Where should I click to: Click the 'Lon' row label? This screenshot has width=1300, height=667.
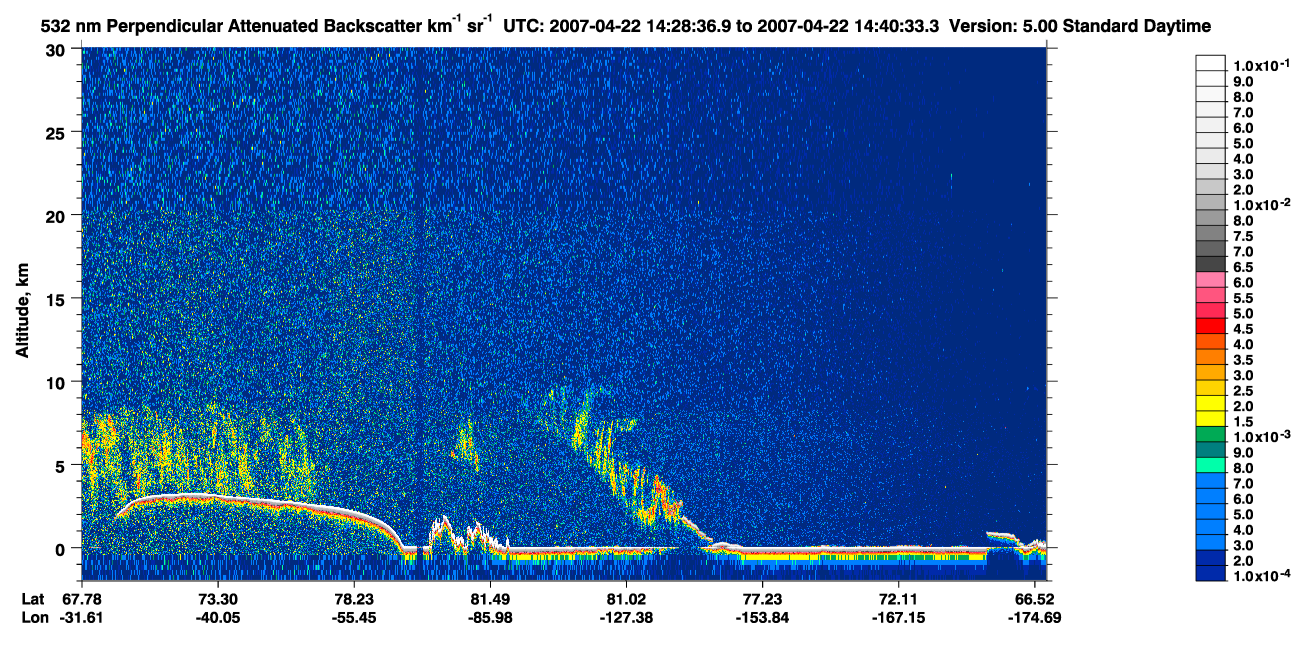point(35,617)
